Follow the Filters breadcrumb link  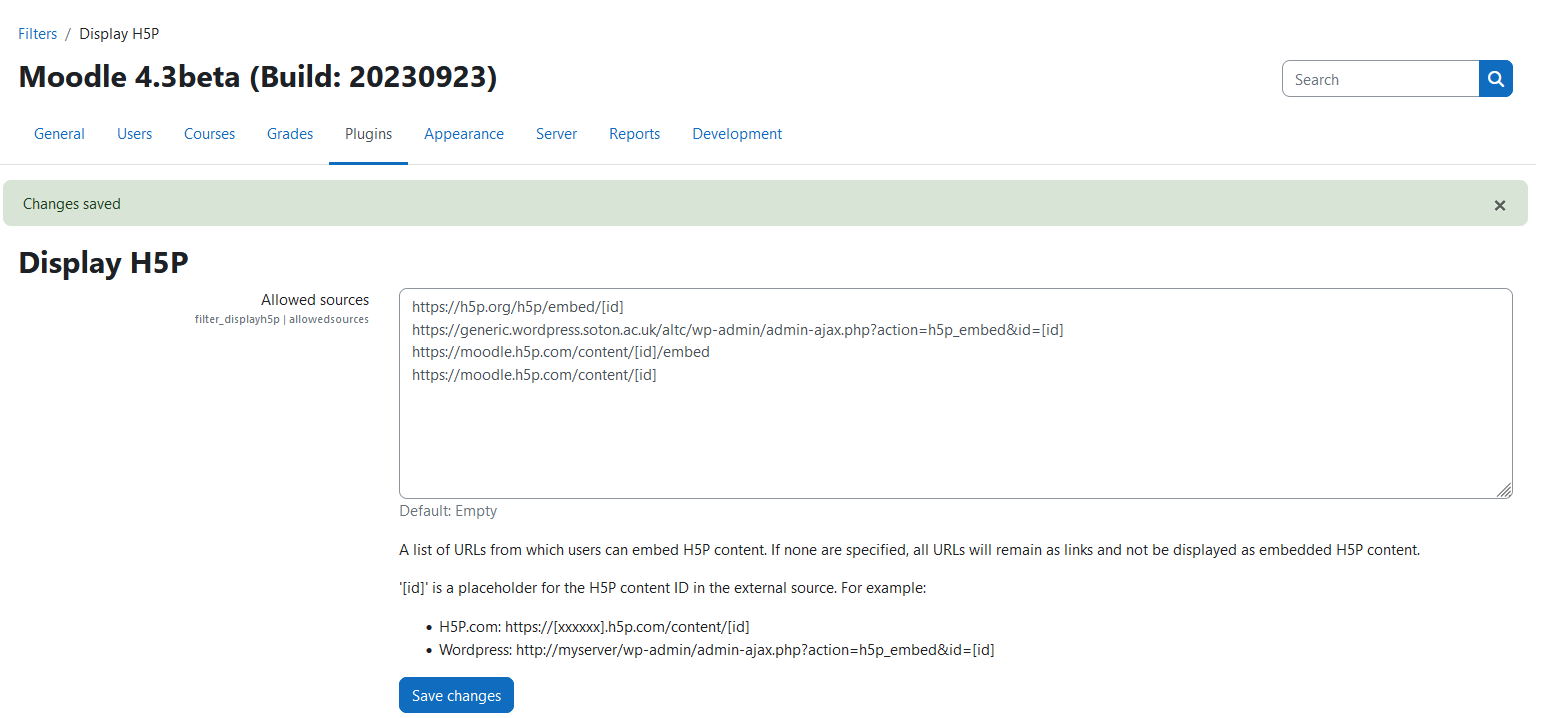tap(38, 34)
